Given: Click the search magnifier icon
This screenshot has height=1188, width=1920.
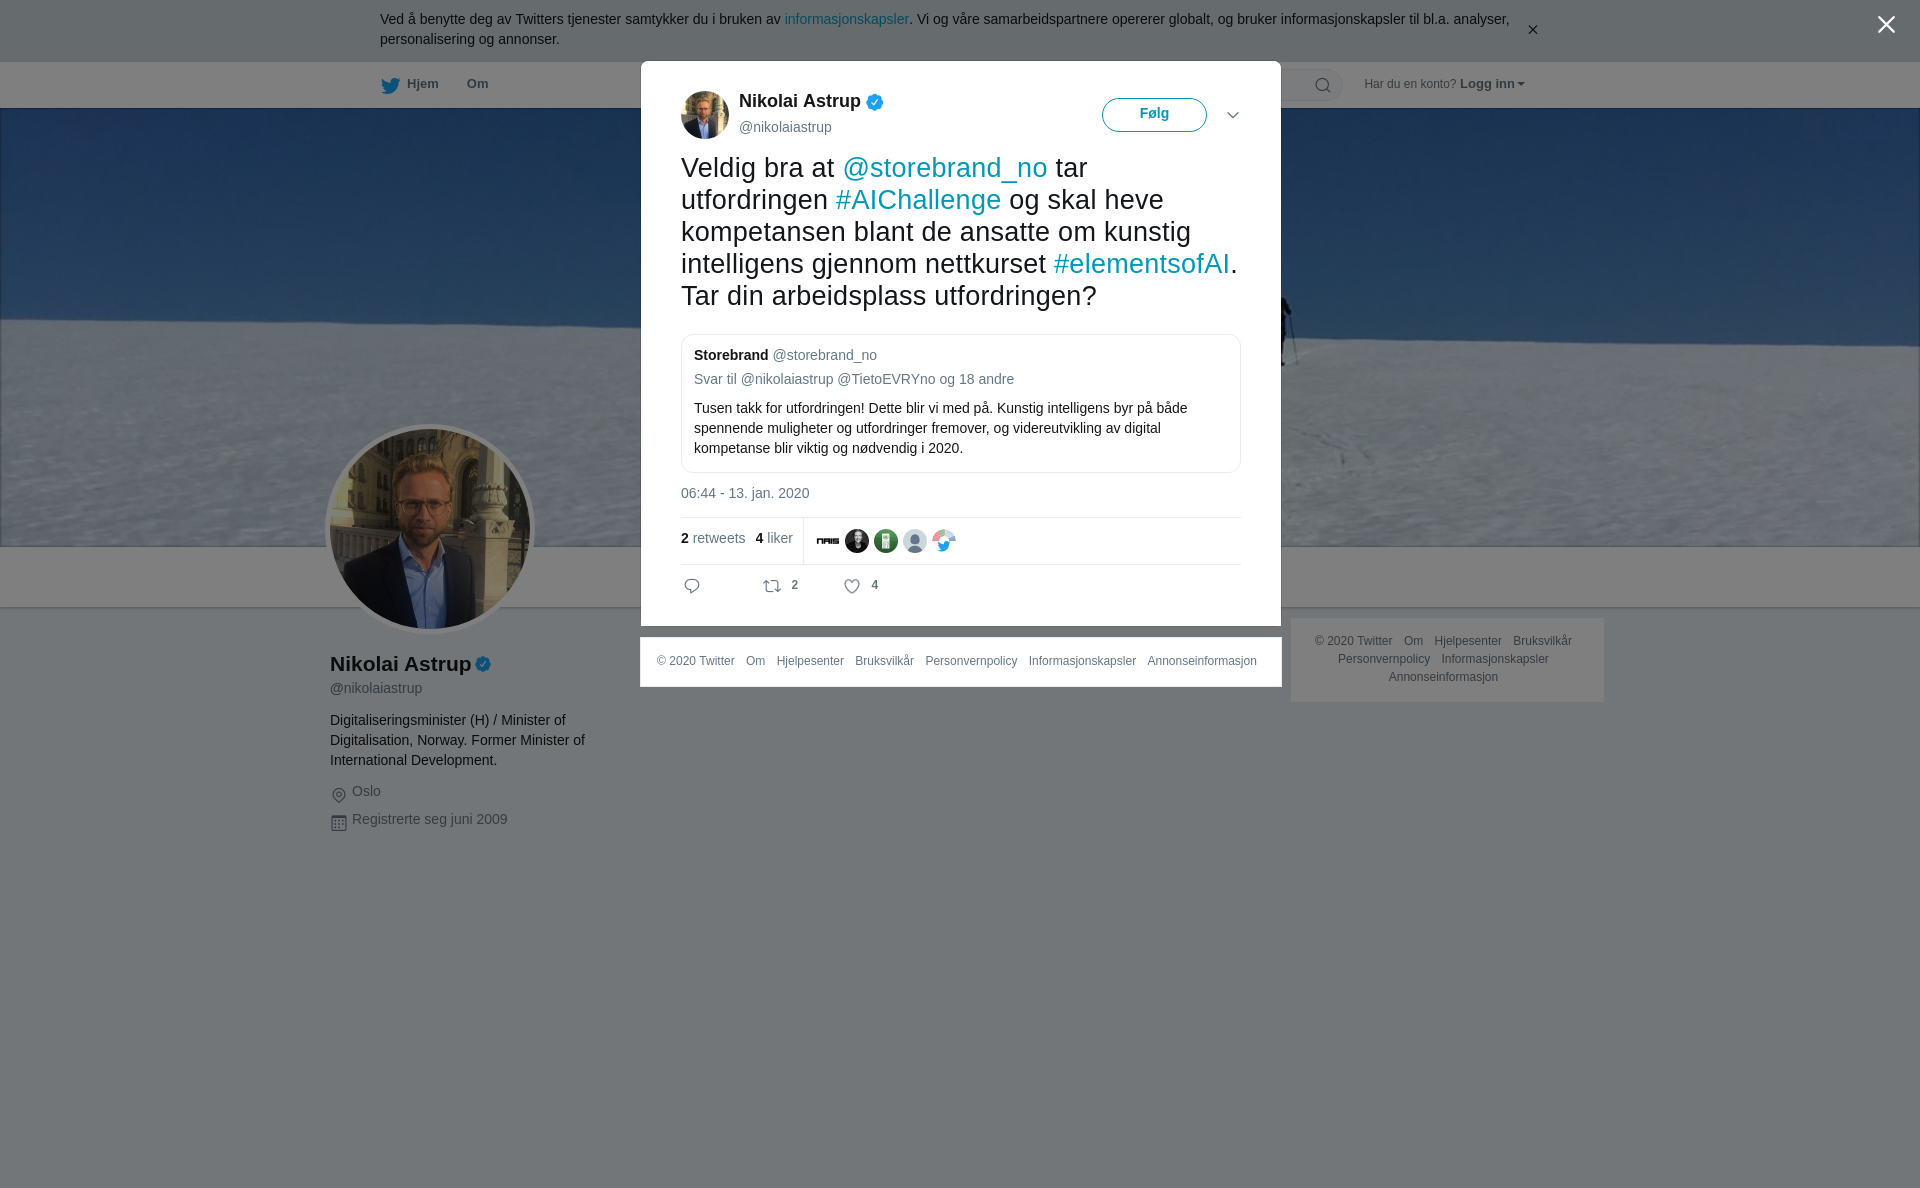Looking at the screenshot, I should click(x=1323, y=85).
